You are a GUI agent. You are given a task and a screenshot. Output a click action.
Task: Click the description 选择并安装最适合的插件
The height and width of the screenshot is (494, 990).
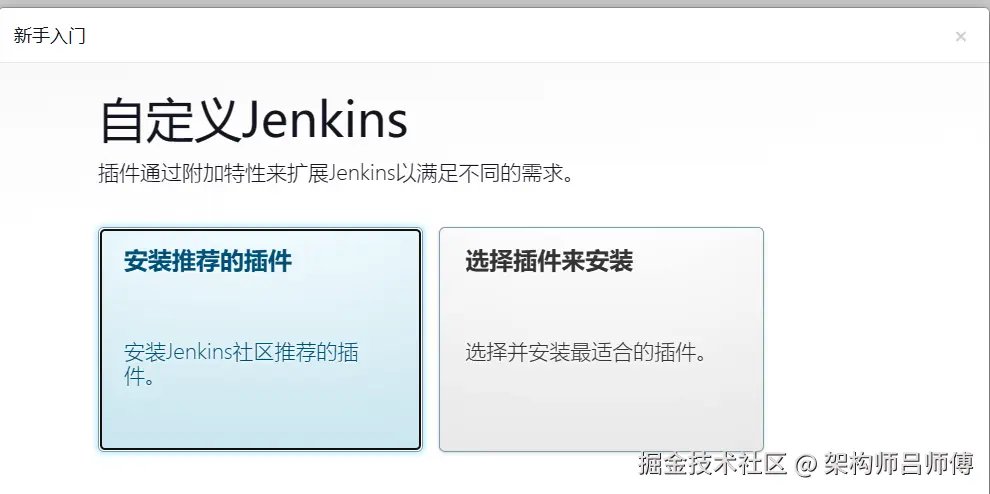585,352
